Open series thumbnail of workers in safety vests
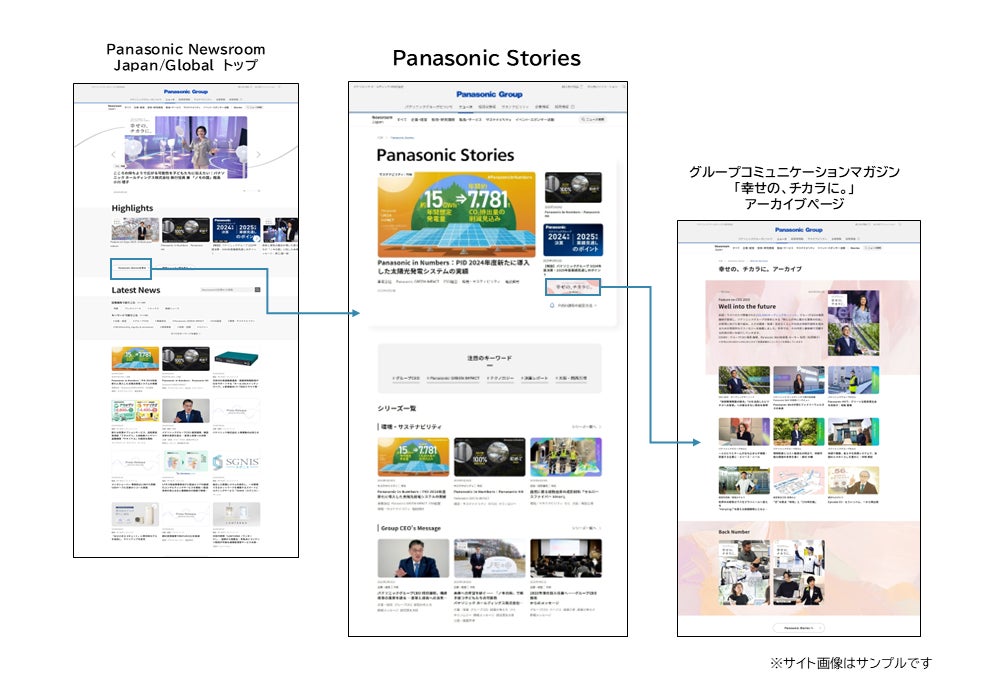The height and width of the screenshot is (693, 1000). click(x=566, y=456)
